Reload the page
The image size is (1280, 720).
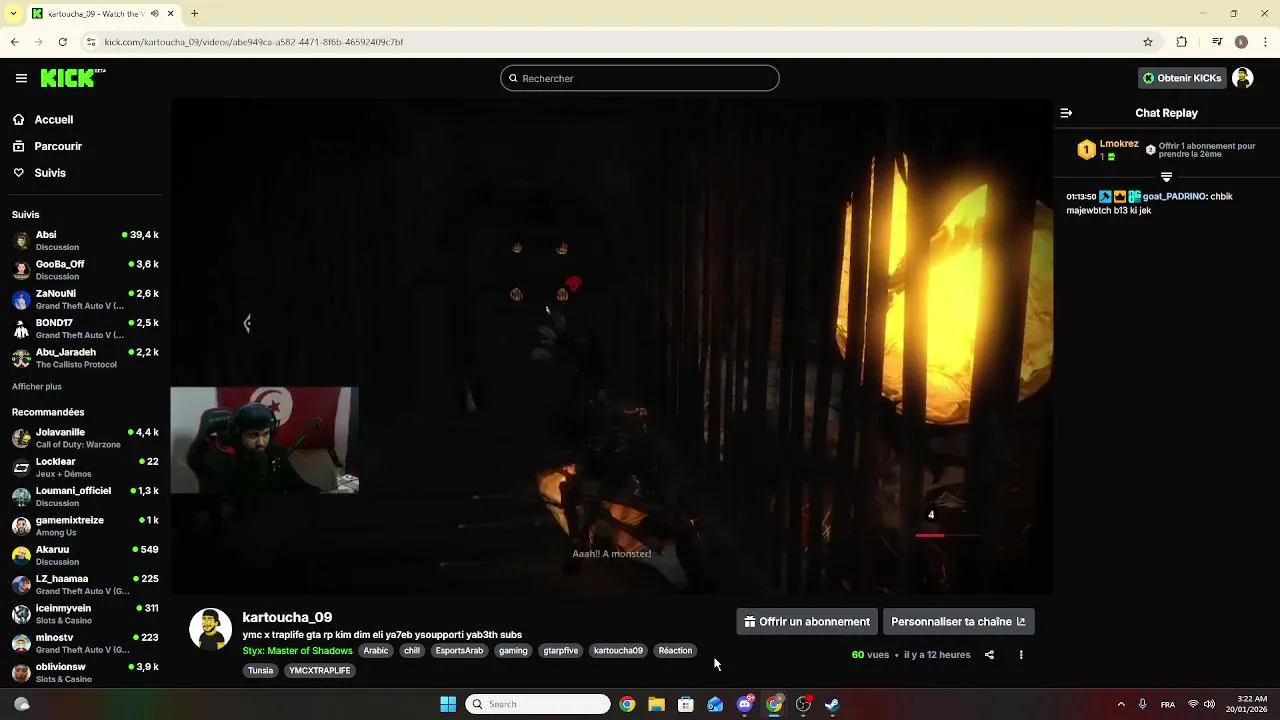click(62, 42)
